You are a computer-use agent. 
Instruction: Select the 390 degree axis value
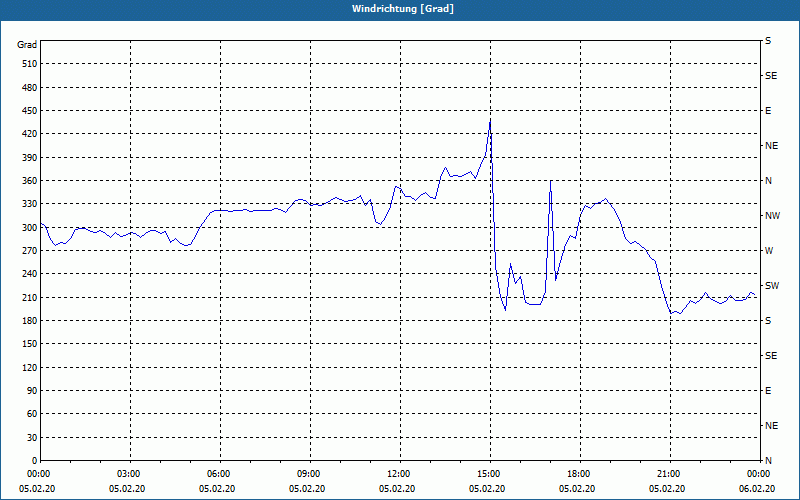30,157
